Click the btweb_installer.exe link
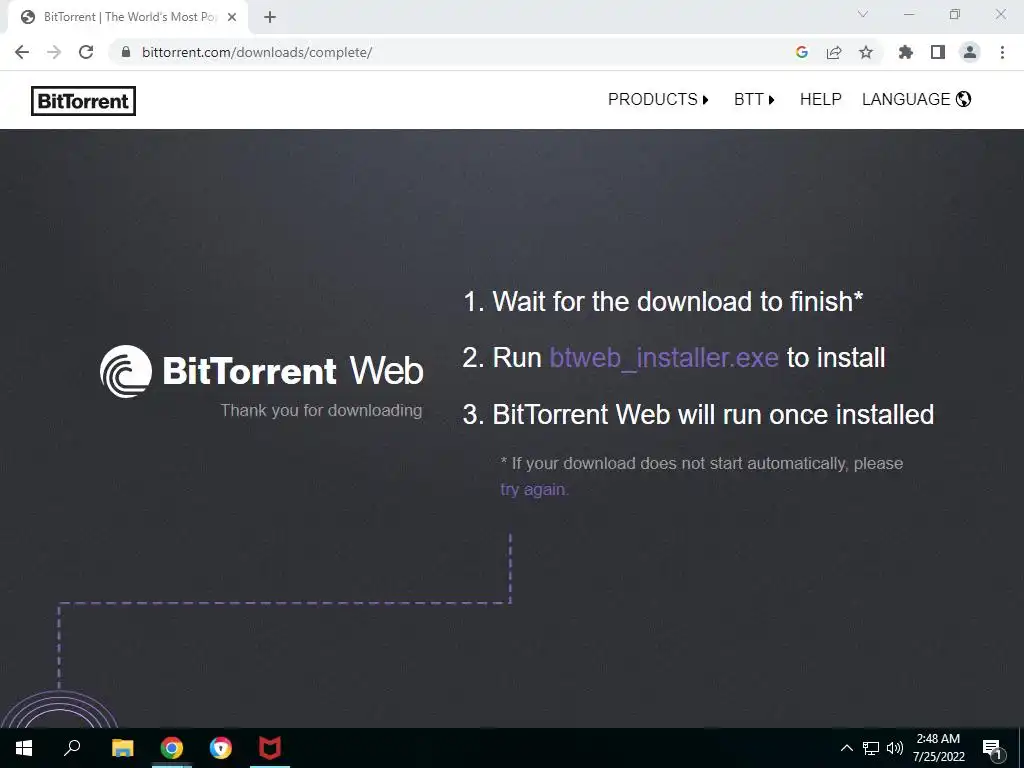This screenshot has width=1024, height=768. tap(664, 358)
